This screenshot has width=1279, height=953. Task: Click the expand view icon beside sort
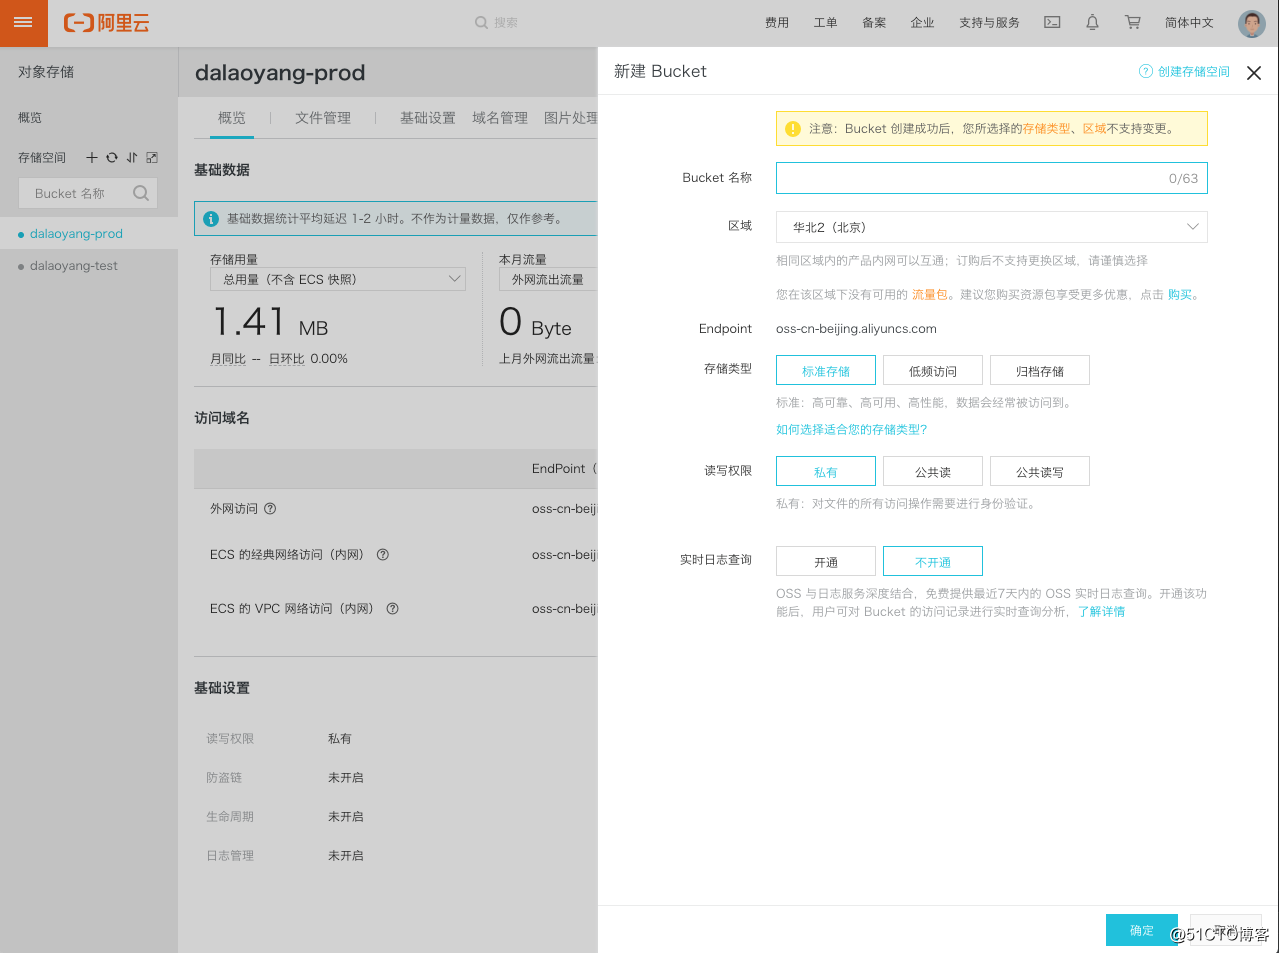(152, 157)
